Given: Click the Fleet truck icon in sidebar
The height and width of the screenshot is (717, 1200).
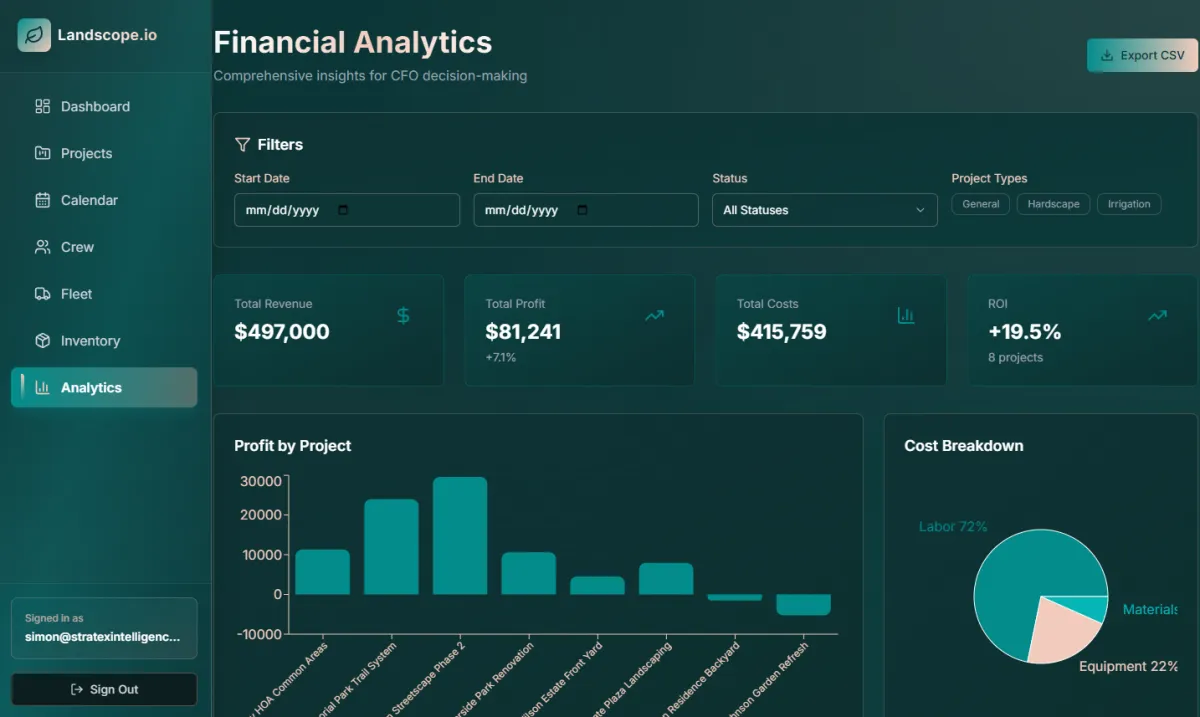Looking at the screenshot, I should [x=42, y=294].
